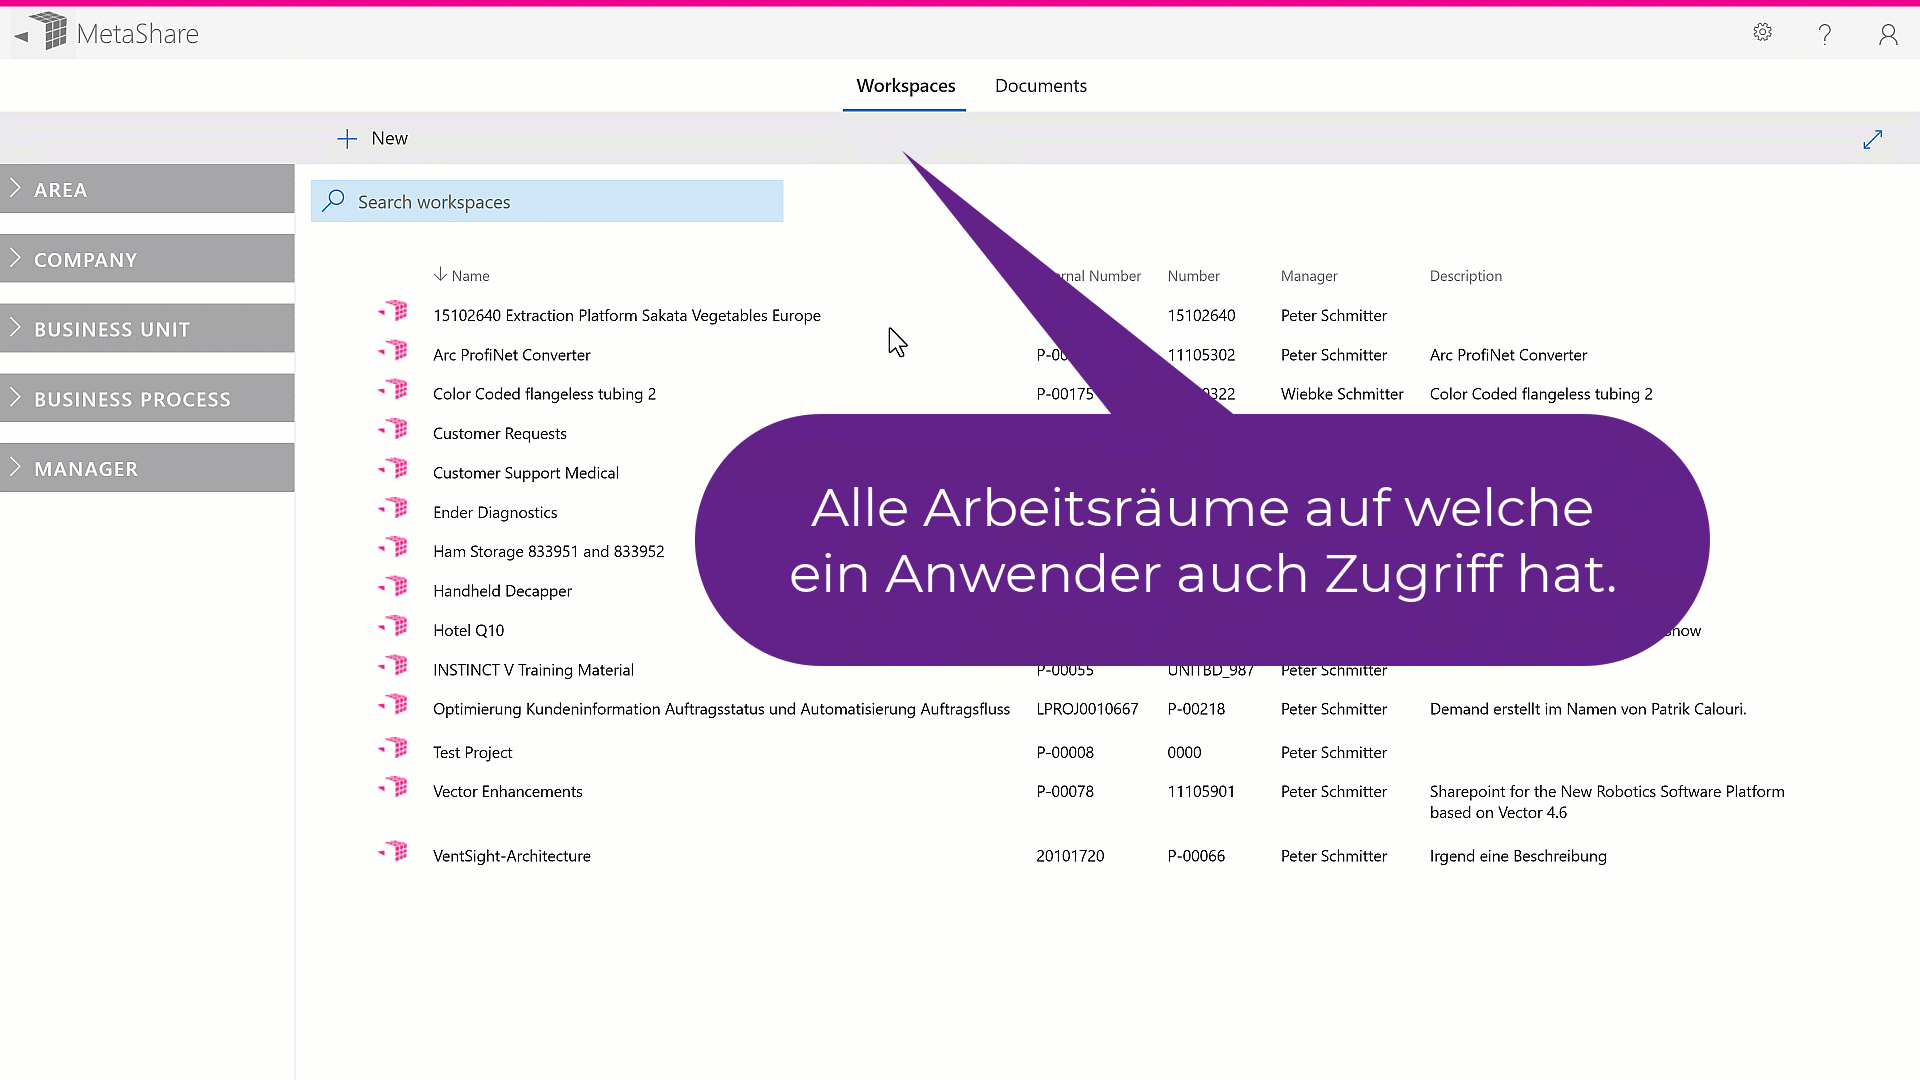
Task: Open the settings gear icon
Action: tap(1762, 33)
